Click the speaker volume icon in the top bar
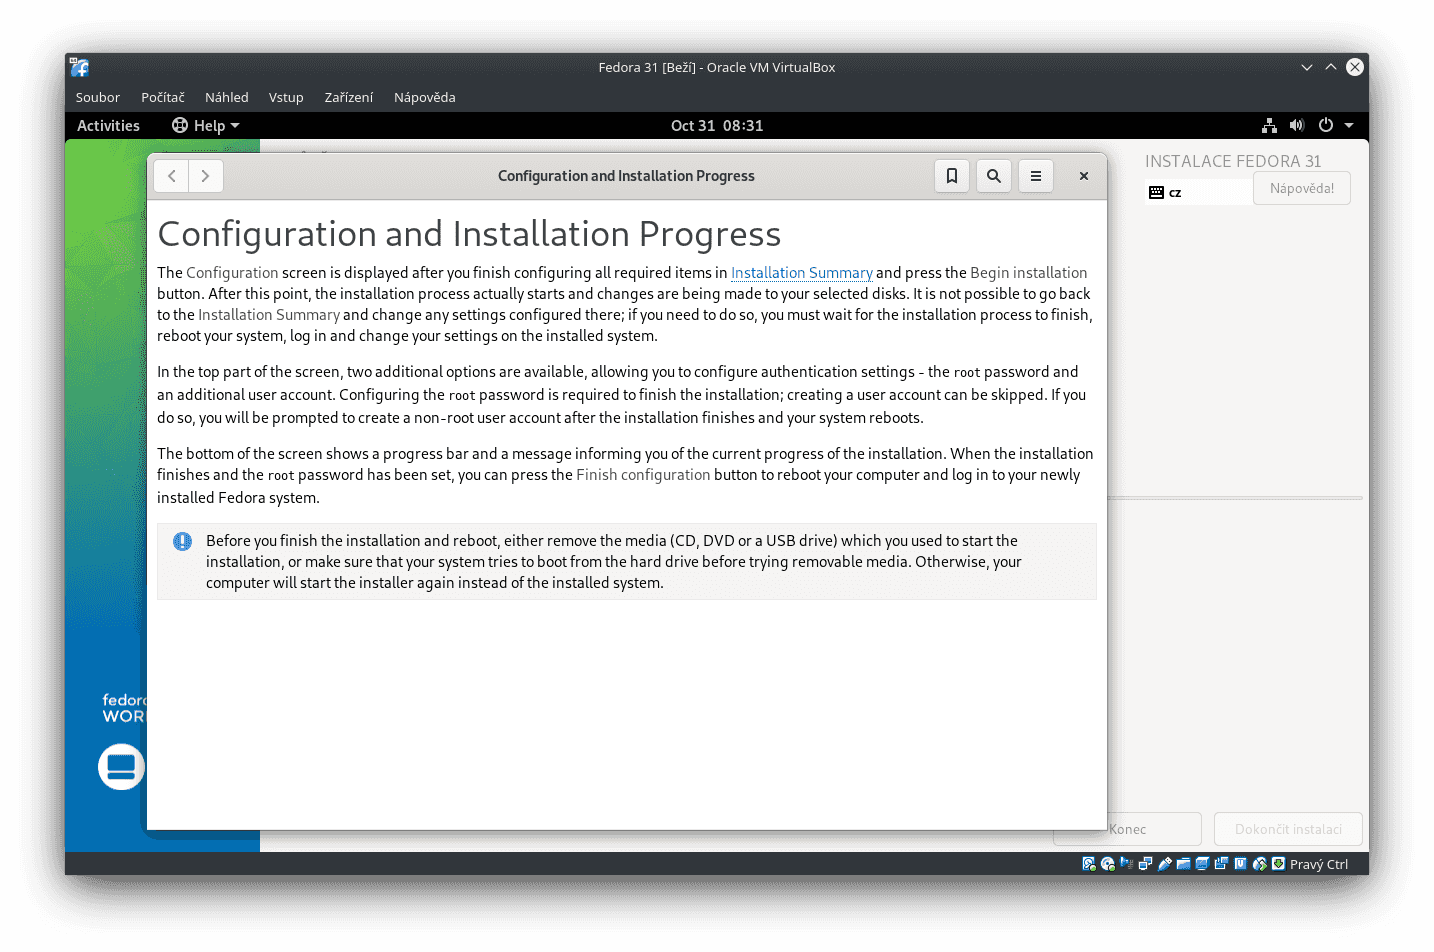This screenshot has width=1434, height=952. [x=1296, y=125]
